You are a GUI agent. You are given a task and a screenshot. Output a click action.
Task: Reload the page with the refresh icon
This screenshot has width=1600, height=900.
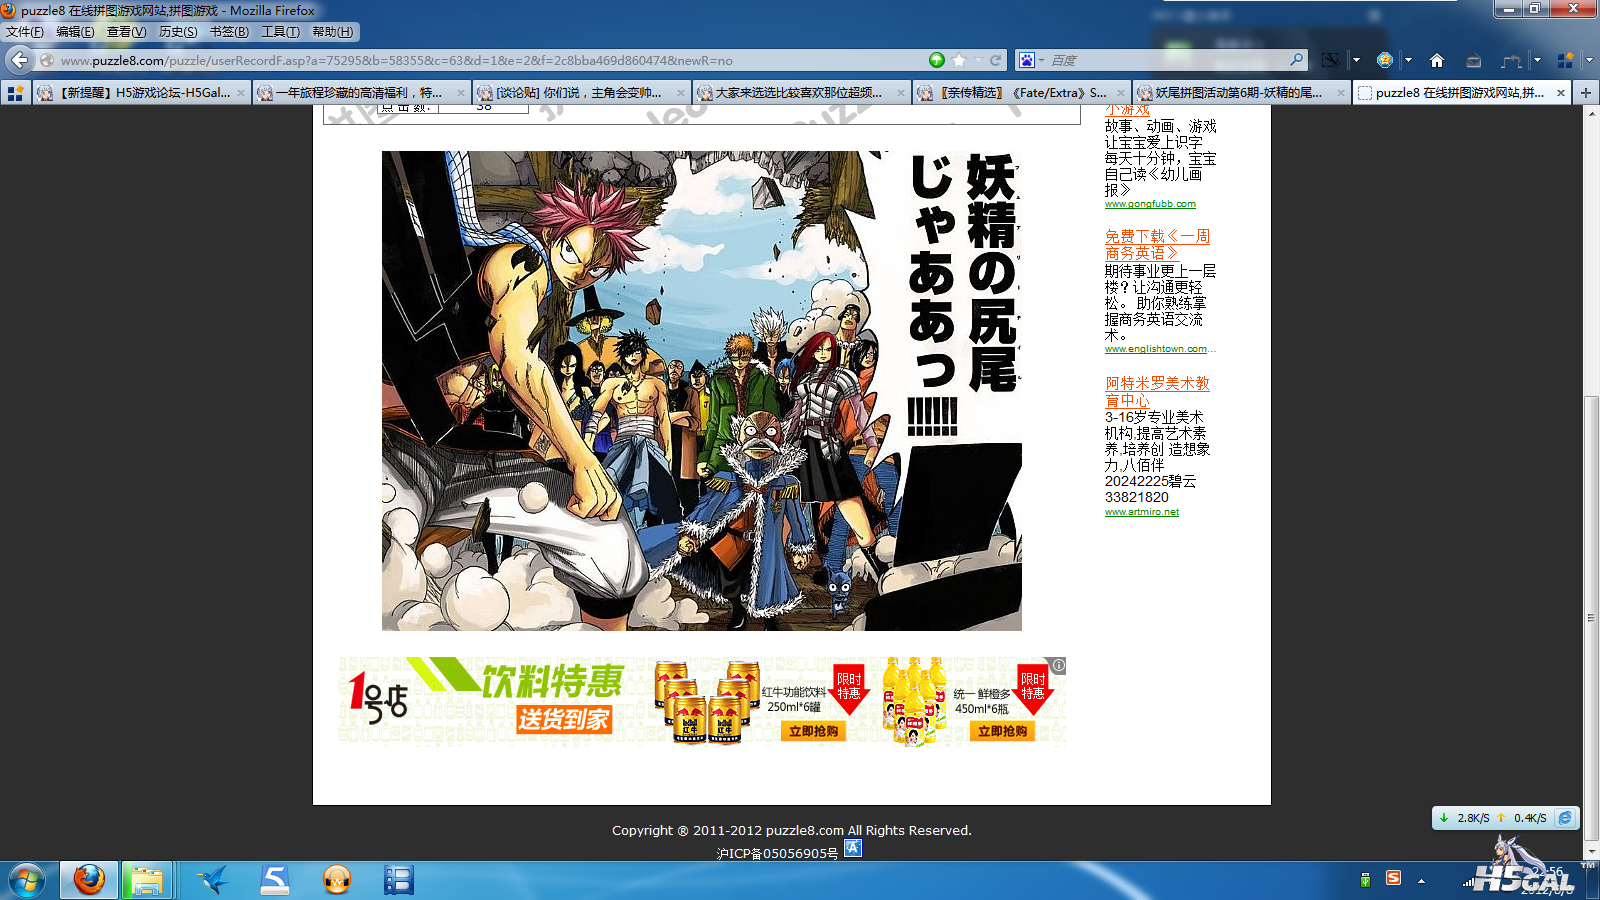pyautogui.click(x=996, y=60)
